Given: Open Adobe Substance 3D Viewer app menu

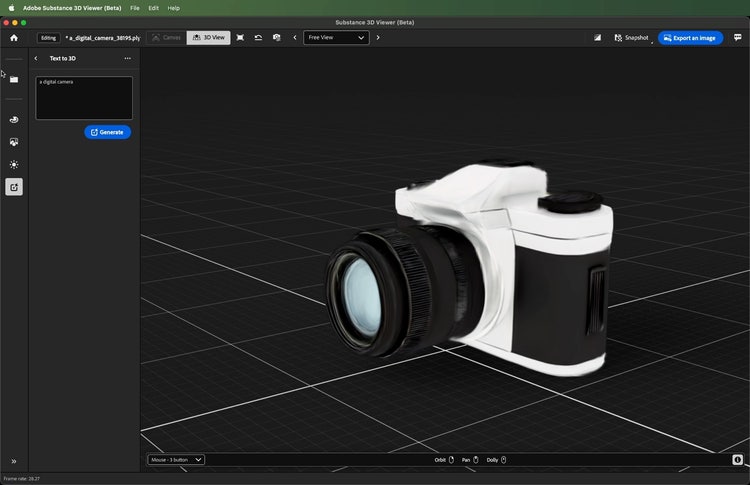Looking at the screenshot, I should click(x=72, y=8).
